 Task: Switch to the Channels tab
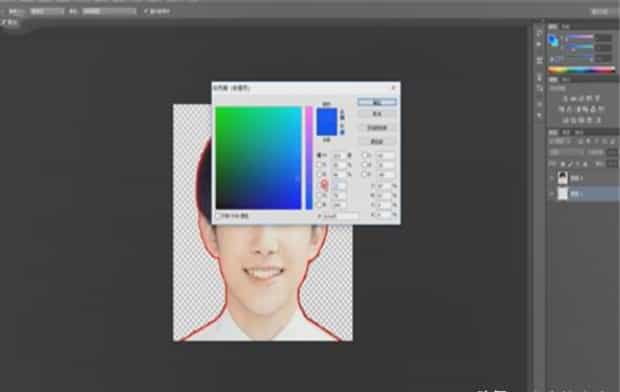click(566, 133)
